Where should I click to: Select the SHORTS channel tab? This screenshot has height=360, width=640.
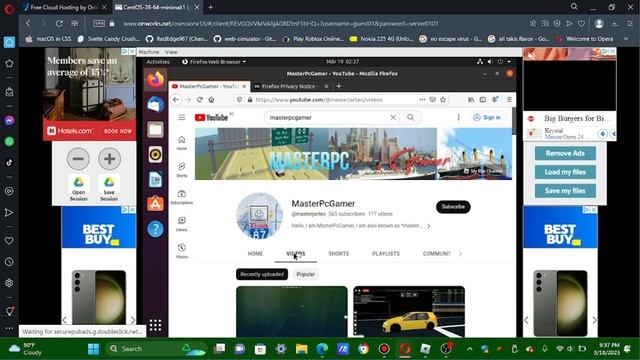pos(339,253)
